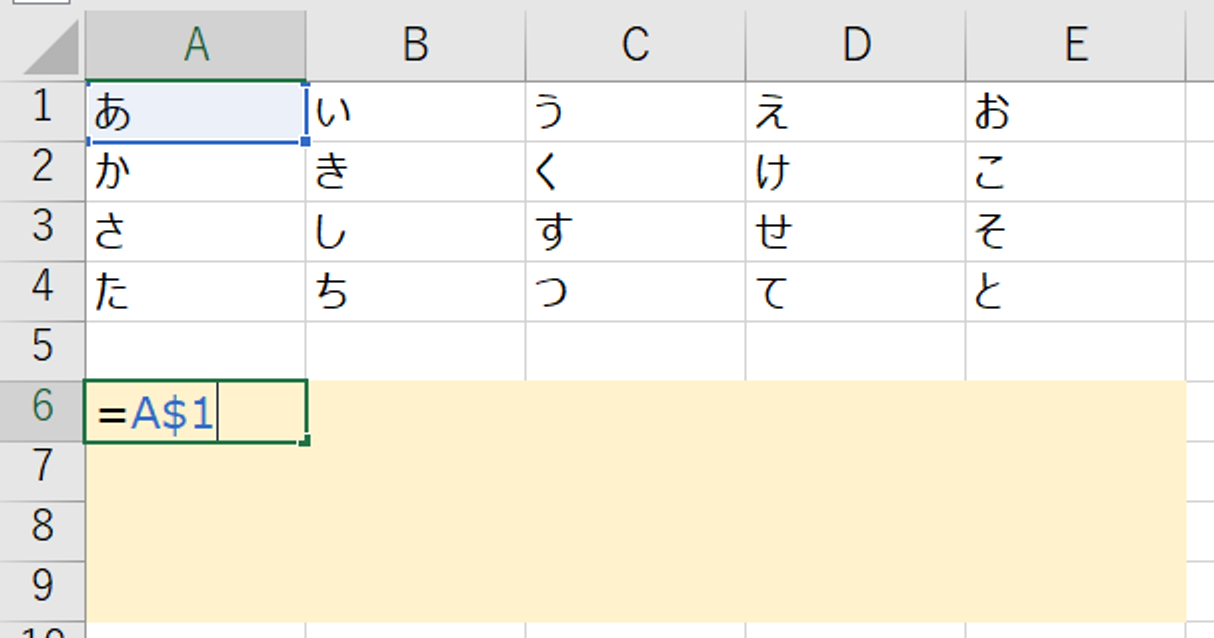Viewport: 1214px width, 638px height.
Task: Select row 4 header
Action: (42, 291)
